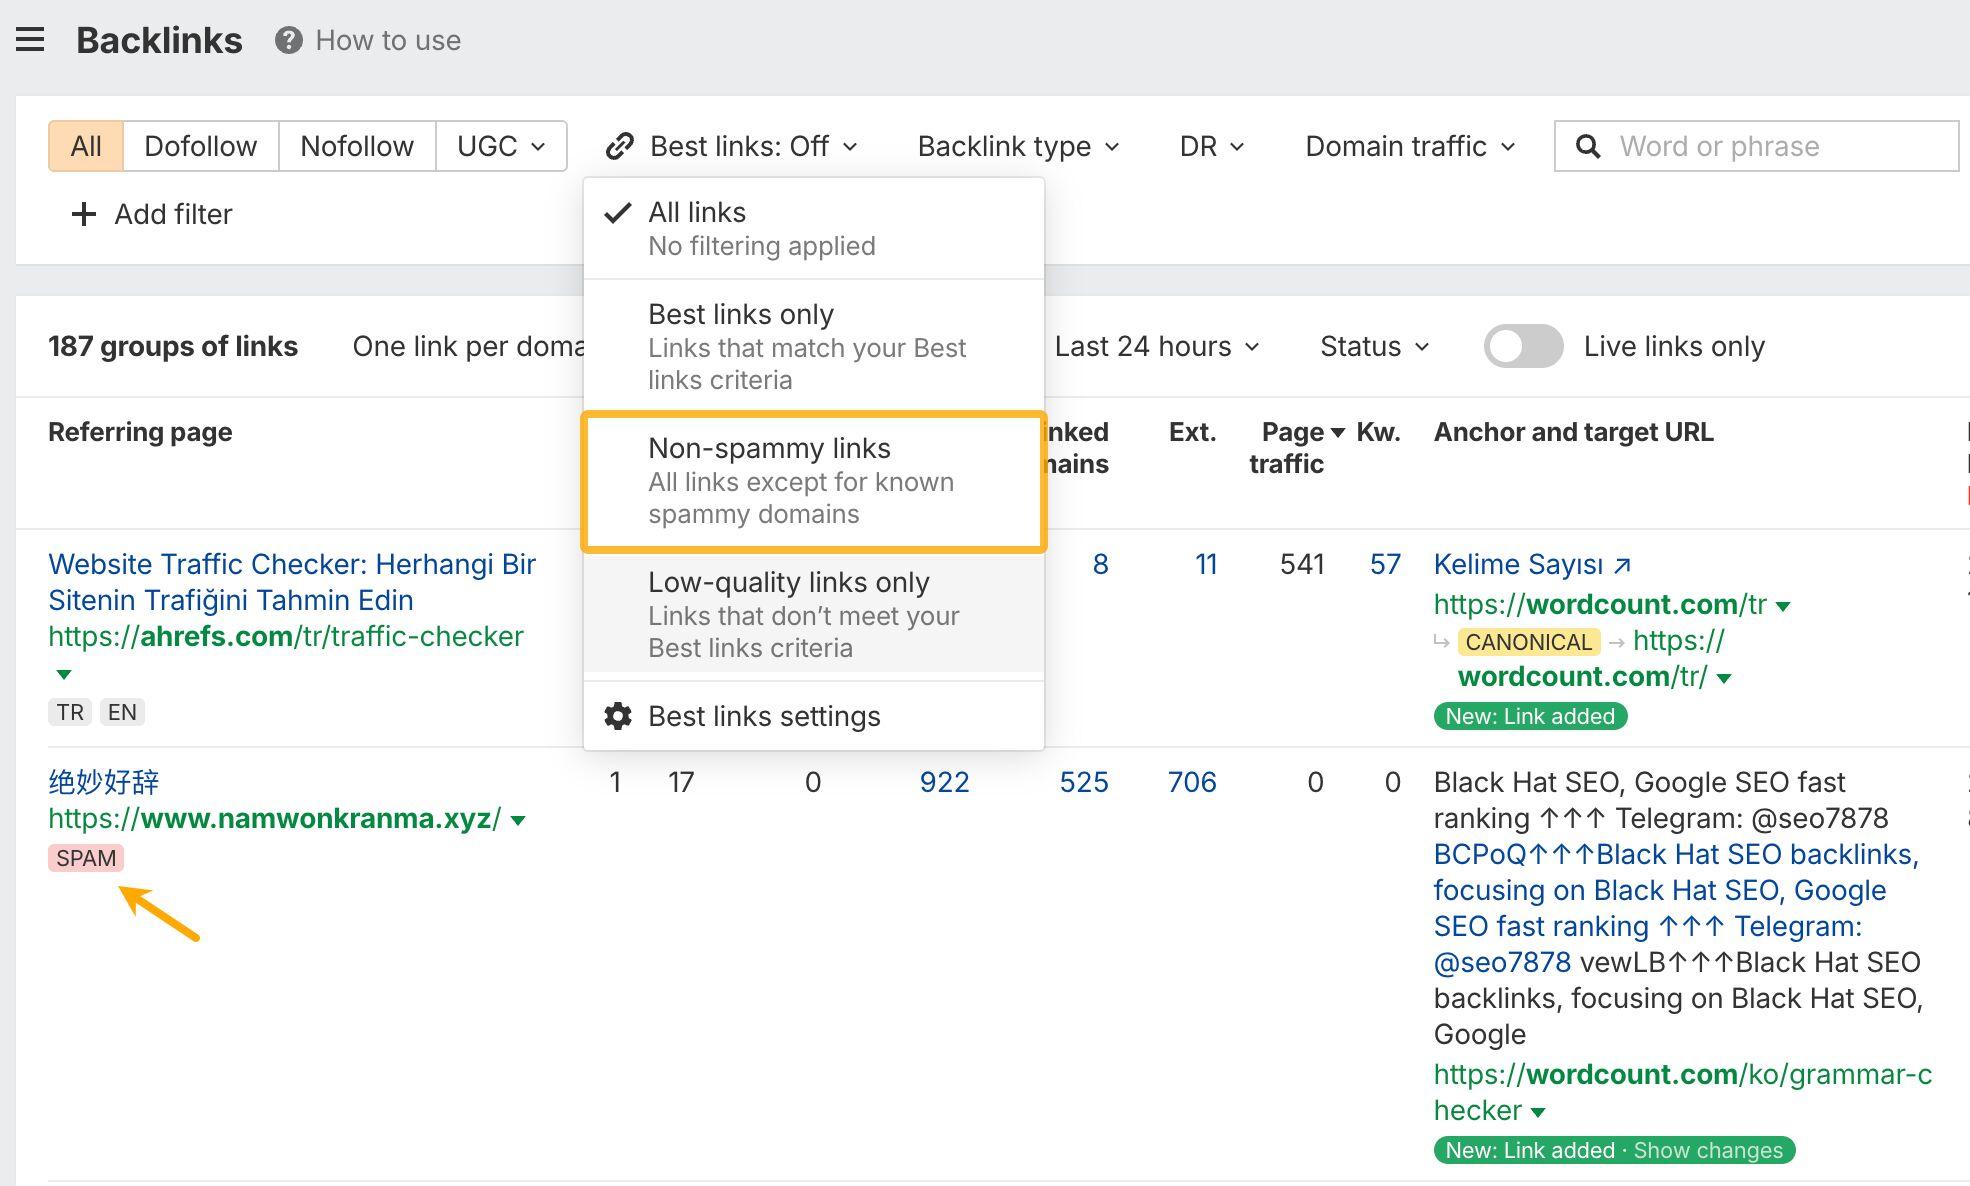Viewport: 1970px width, 1186px height.
Task: Enable the Live links only toggle
Action: pos(1523,346)
